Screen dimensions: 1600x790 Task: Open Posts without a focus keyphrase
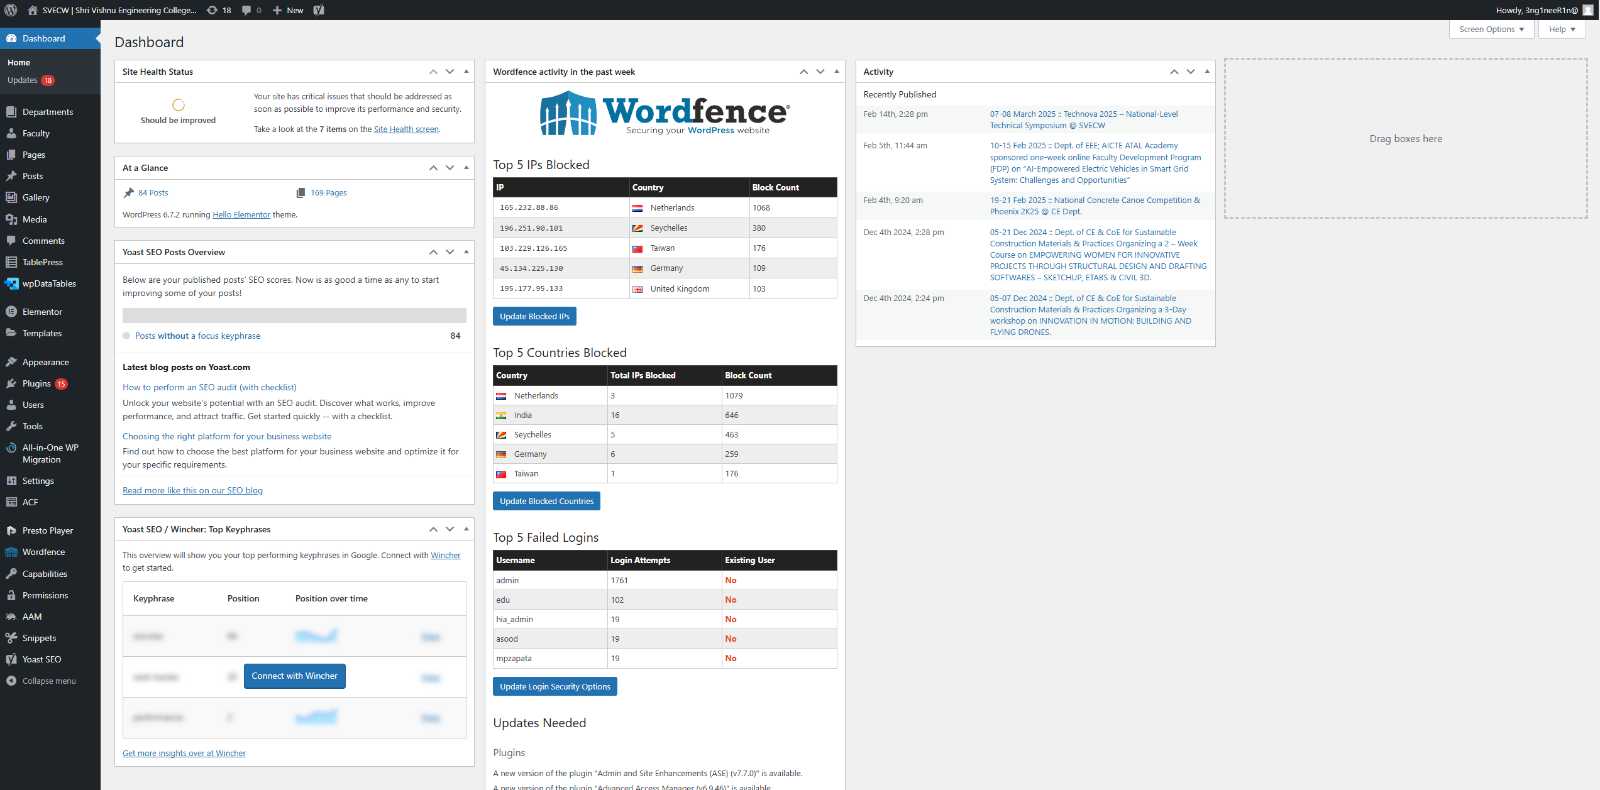[198, 336]
